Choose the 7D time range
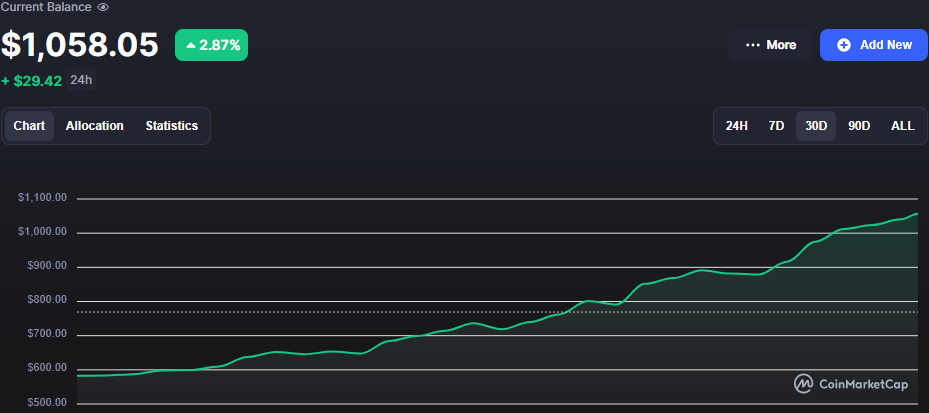The height and width of the screenshot is (413, 929). coord(776,126)
